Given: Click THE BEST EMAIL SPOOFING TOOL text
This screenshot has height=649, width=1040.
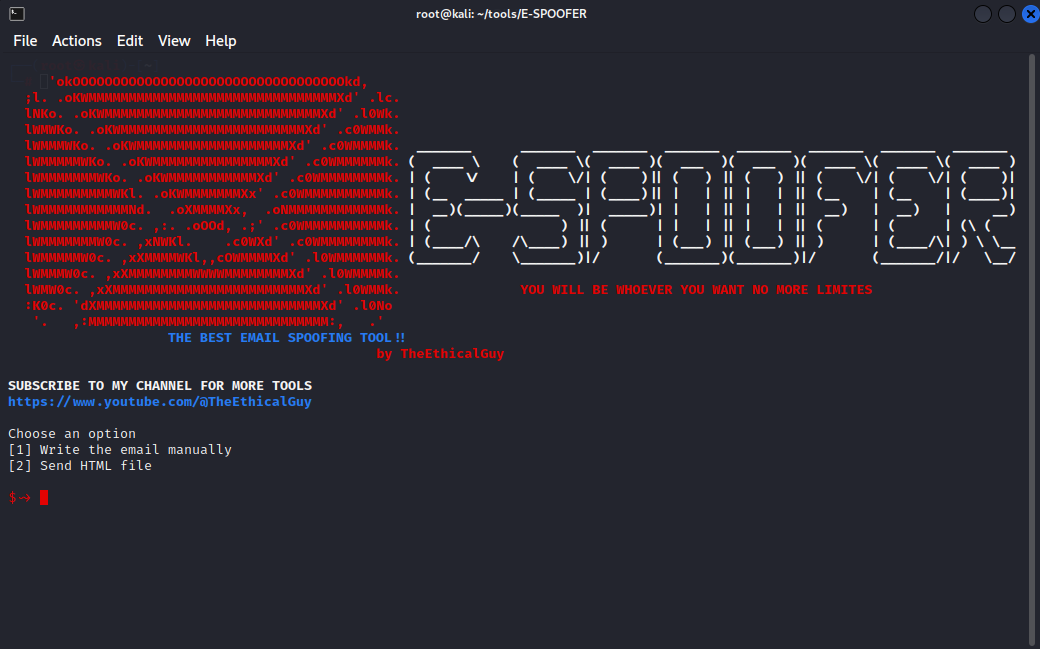Looking at the screenshot, I should [x=286, y=337].
